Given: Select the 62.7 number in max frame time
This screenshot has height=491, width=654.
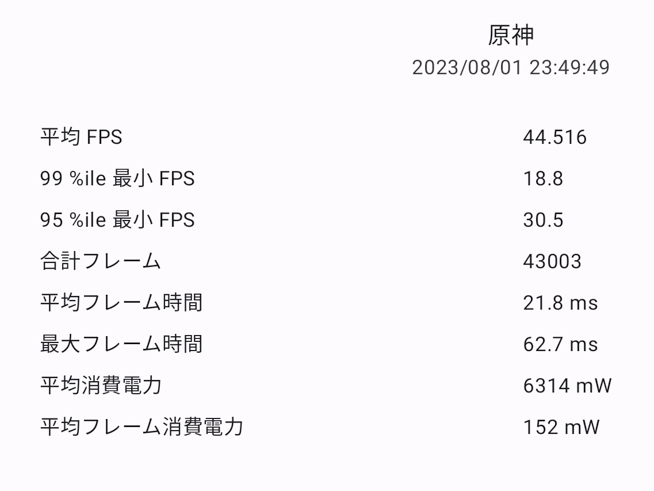Looking at the screenshot, I should pos(543,344).
